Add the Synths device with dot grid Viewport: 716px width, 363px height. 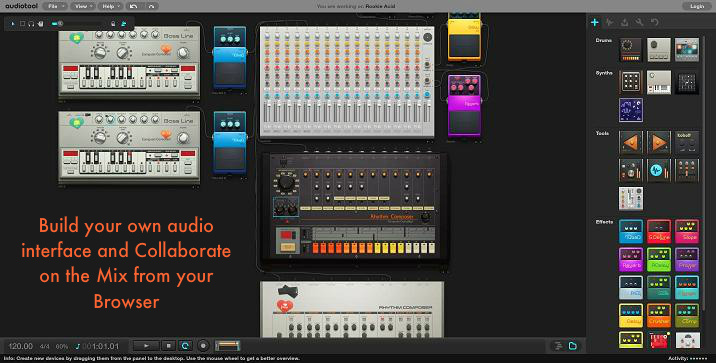coord(631,82)
